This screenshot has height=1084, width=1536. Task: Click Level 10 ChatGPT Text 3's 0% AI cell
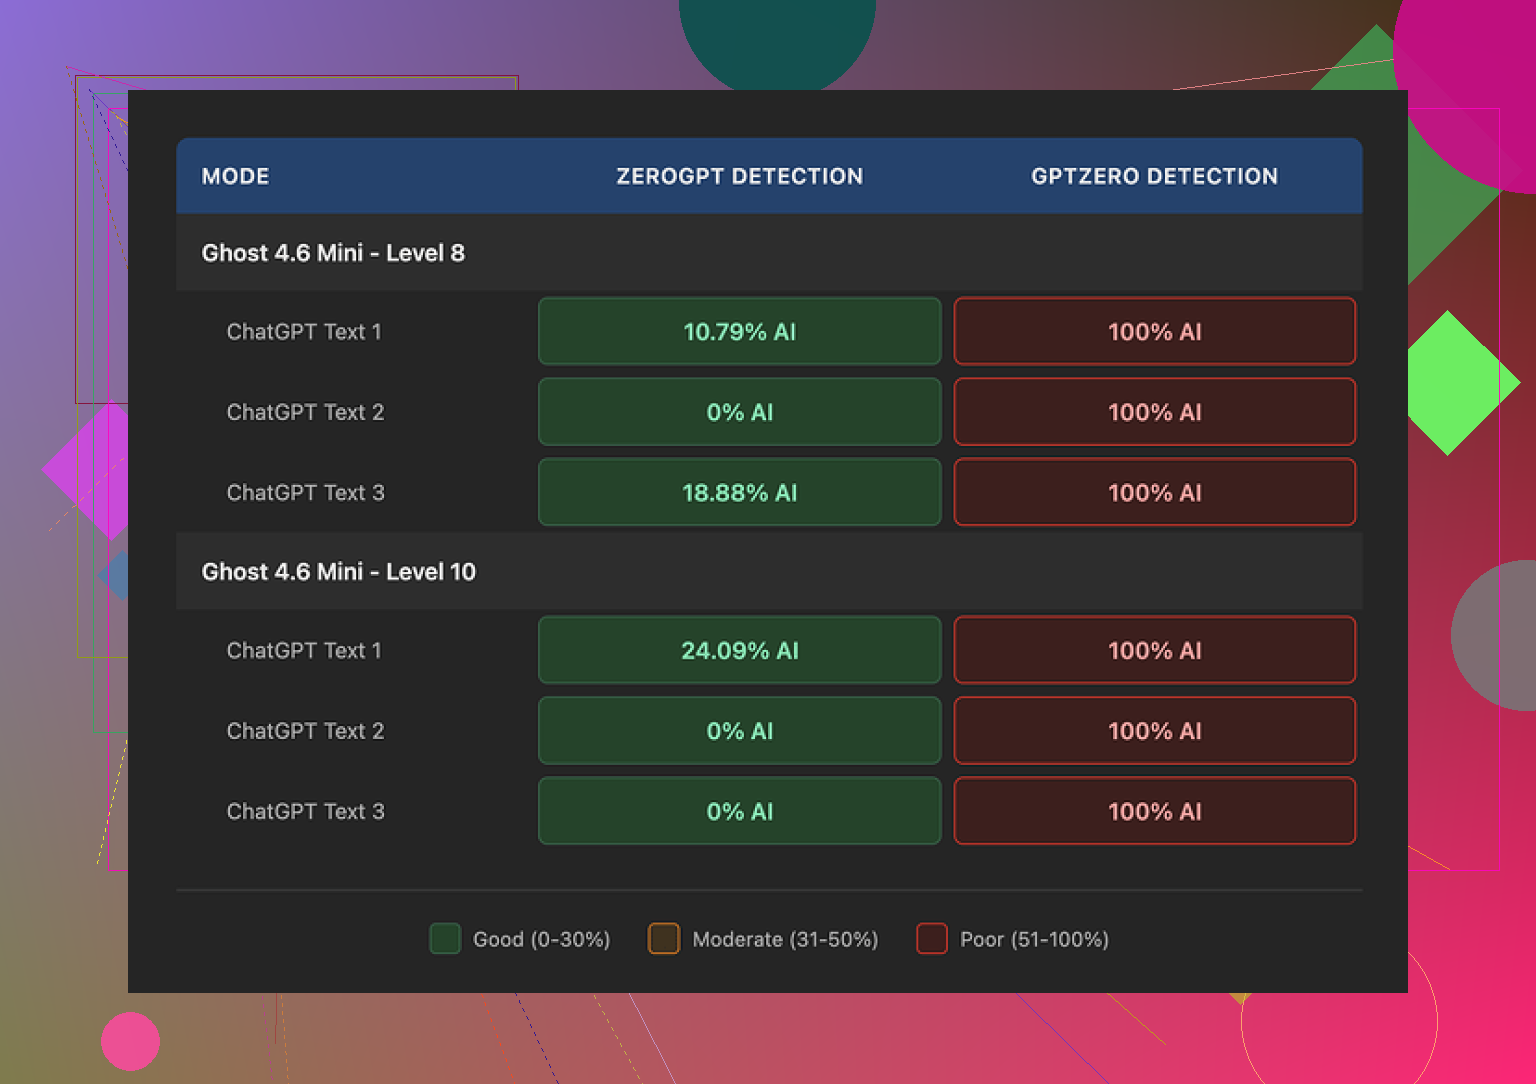tap(739, 812)
